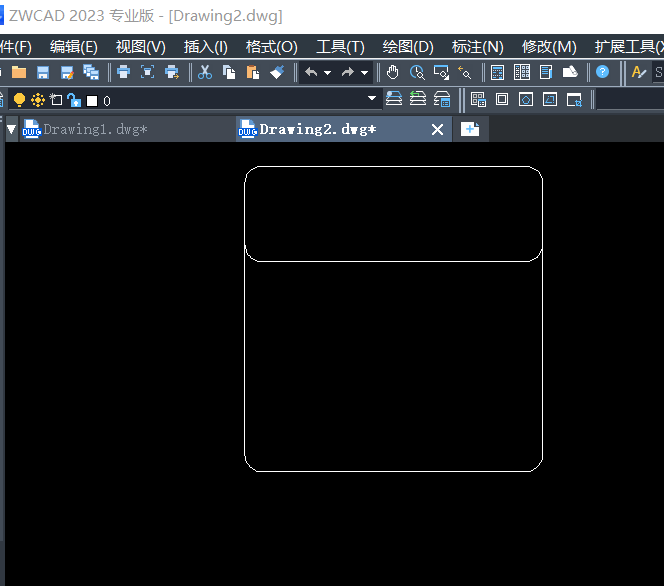Image resolution: width=664 pixels, height=586 pixels.
Task: Open the 视图(V) menu
Action: pos(141,47)
